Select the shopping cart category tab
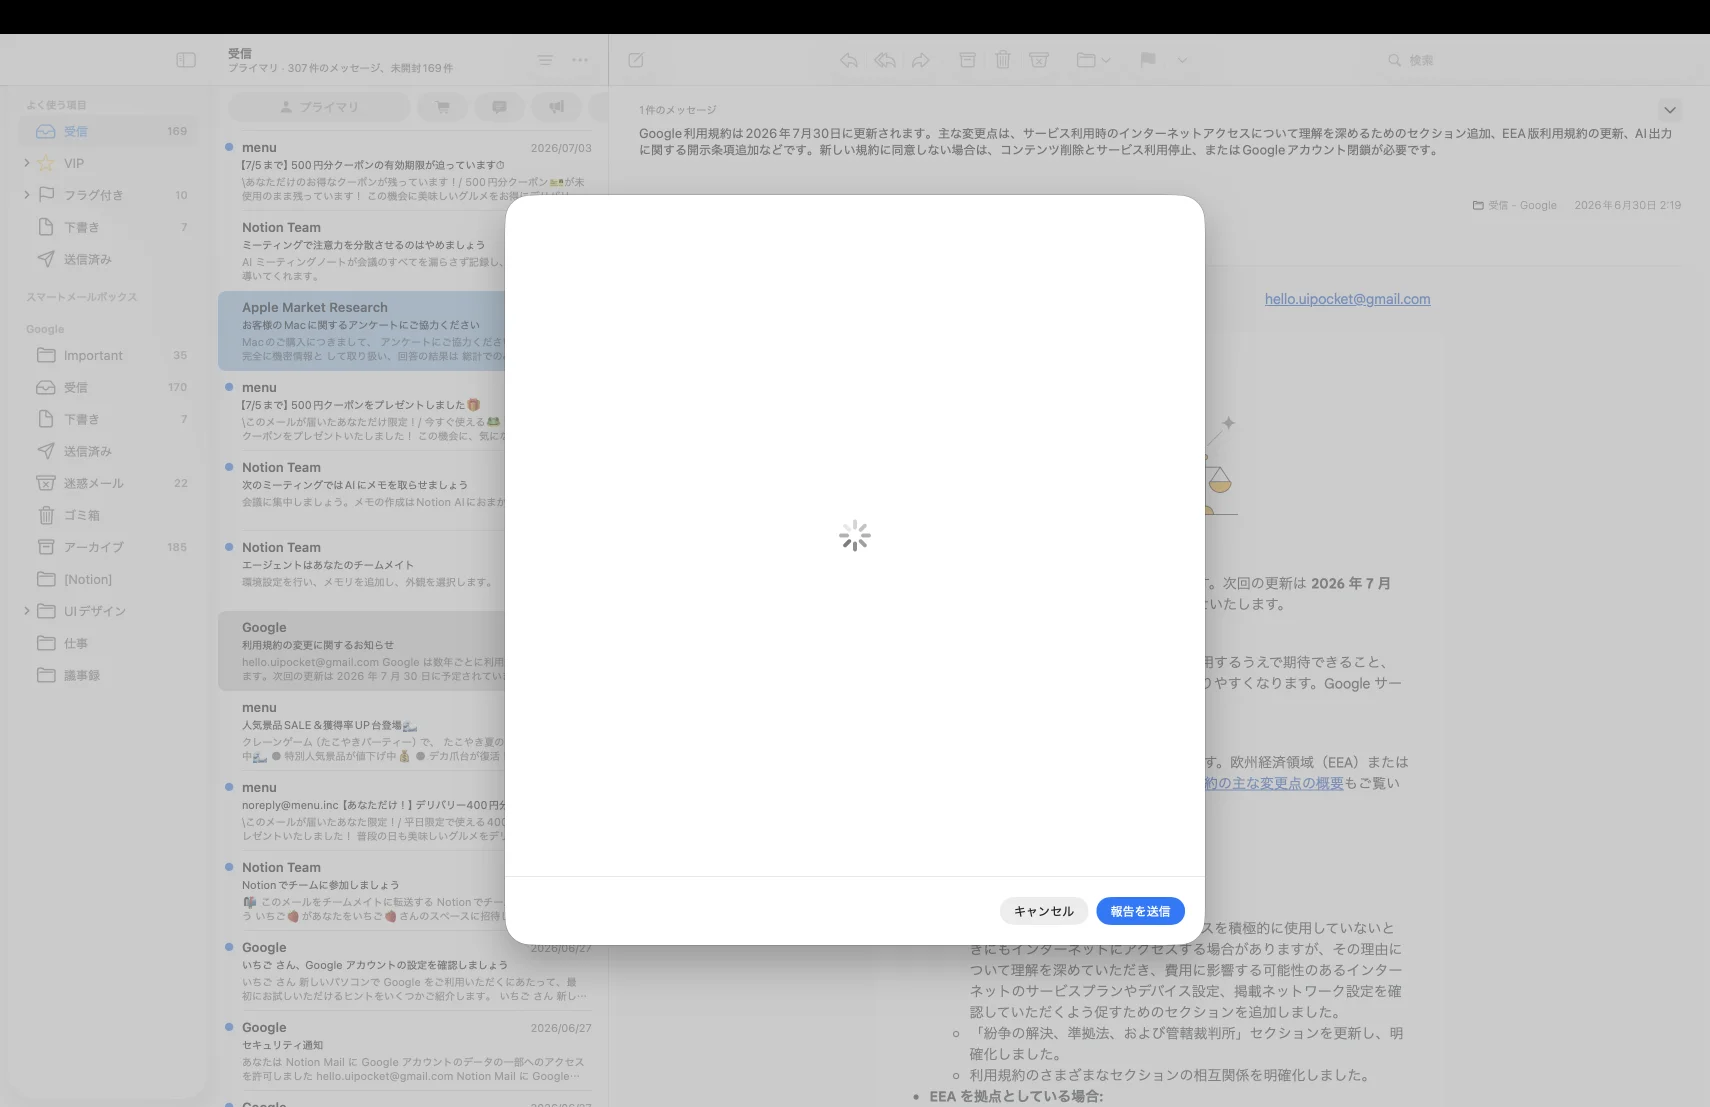The height and width of the screenshot is (1107, 1710). click(443, 107)
